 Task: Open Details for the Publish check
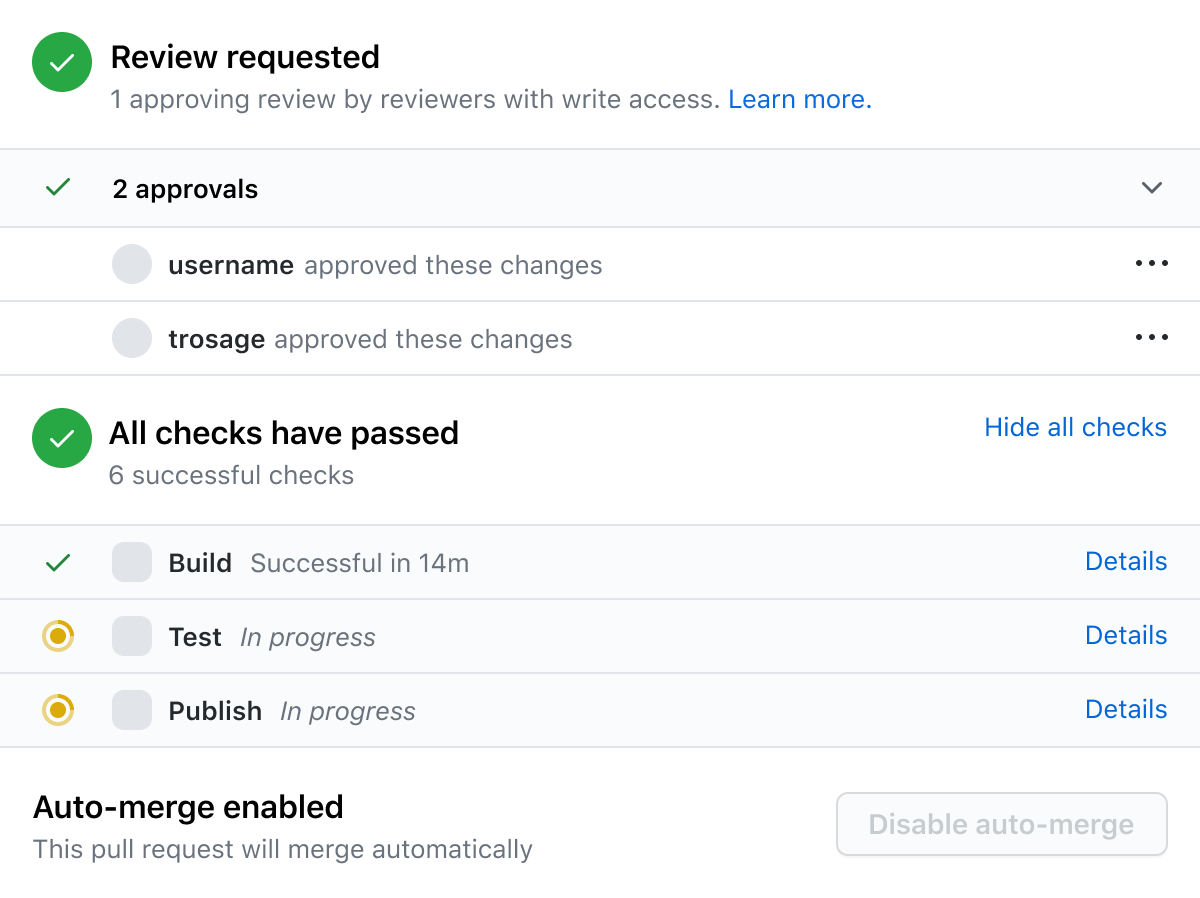point(1126,709)
